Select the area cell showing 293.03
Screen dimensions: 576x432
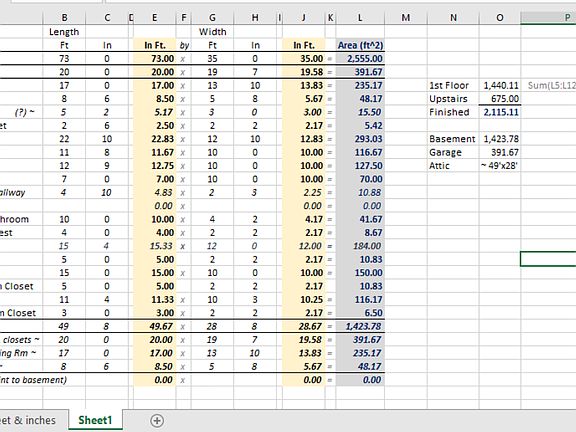click(360, 139)
